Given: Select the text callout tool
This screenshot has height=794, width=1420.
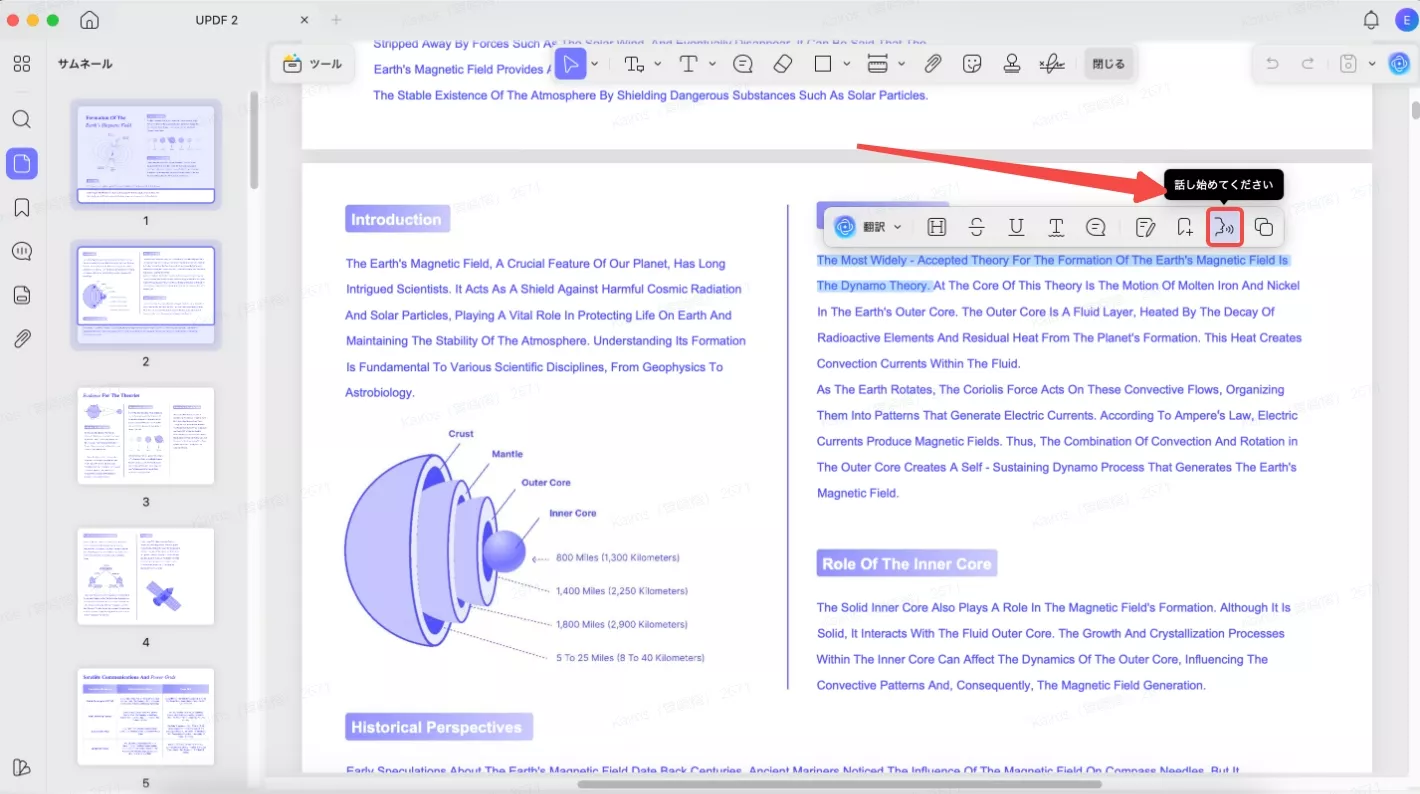Looking at the screenshot, I should click(634, 64).
